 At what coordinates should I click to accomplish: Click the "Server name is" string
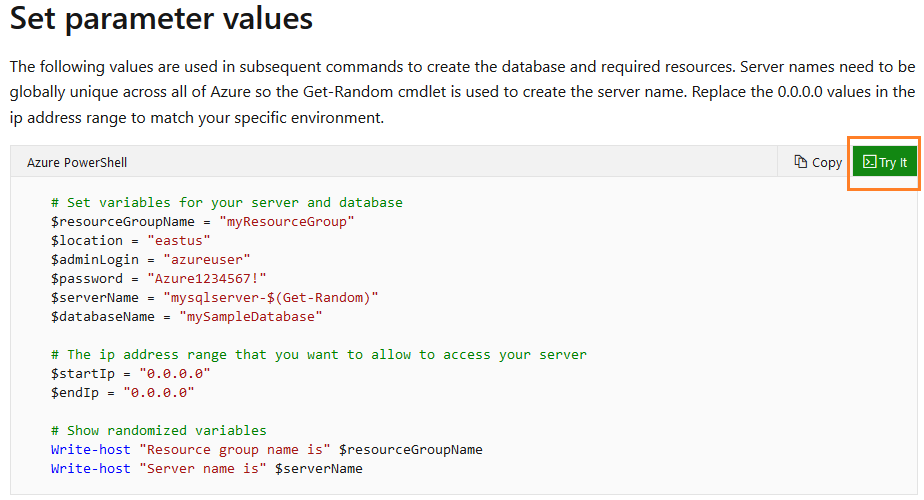198,469
